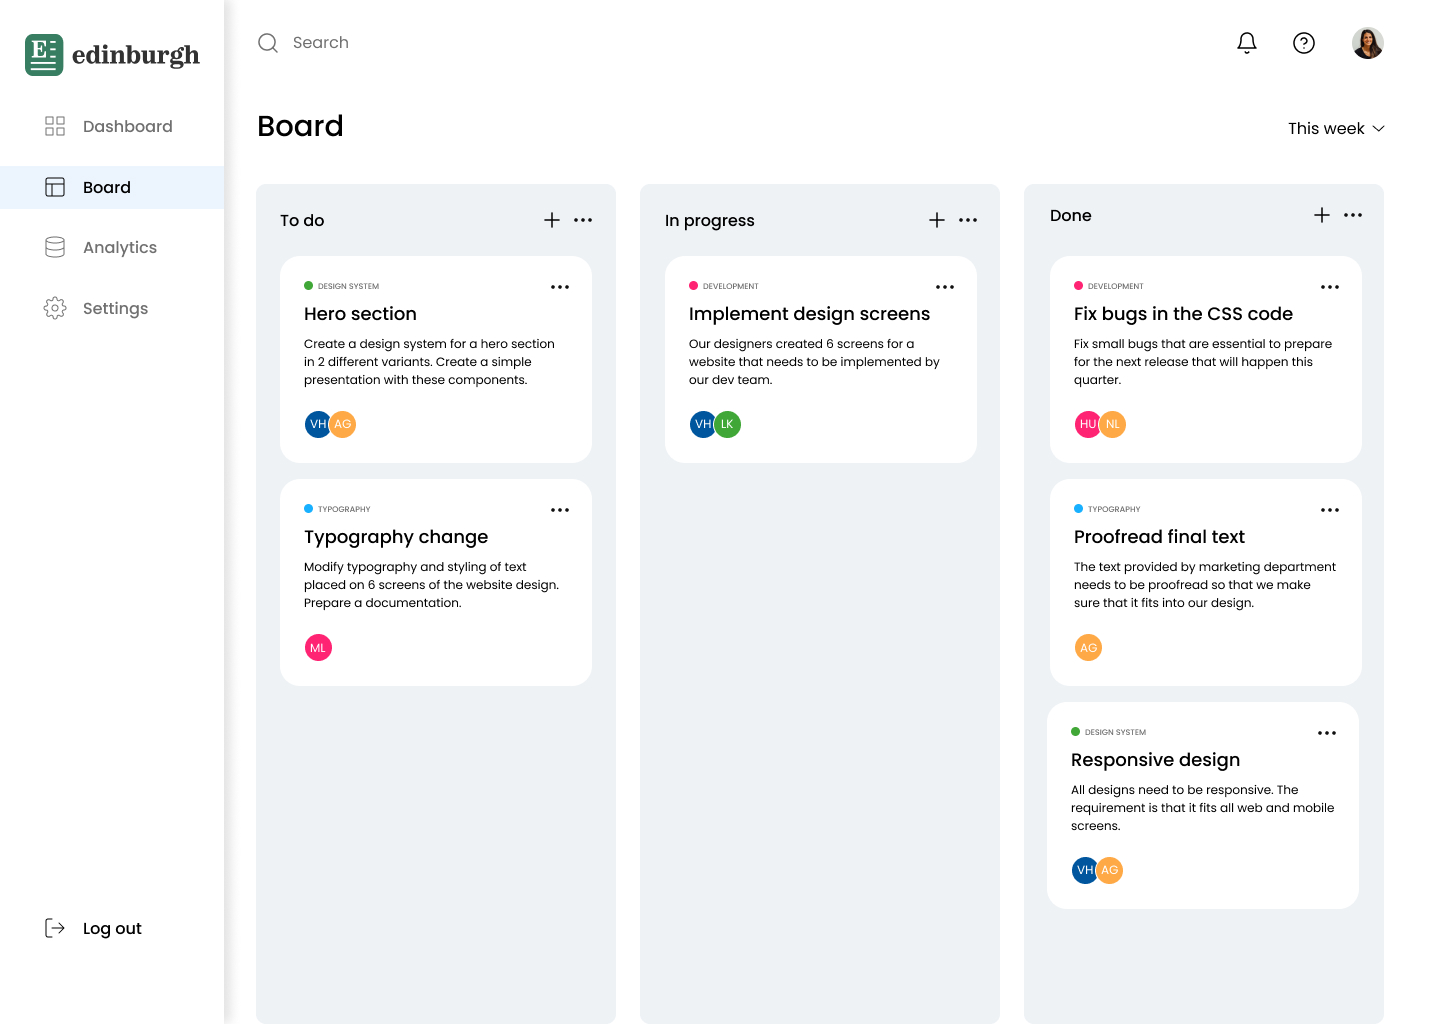The image size is (1440, 1024).
Task: Add a new card to In progress column
Action: coord(936,220)
